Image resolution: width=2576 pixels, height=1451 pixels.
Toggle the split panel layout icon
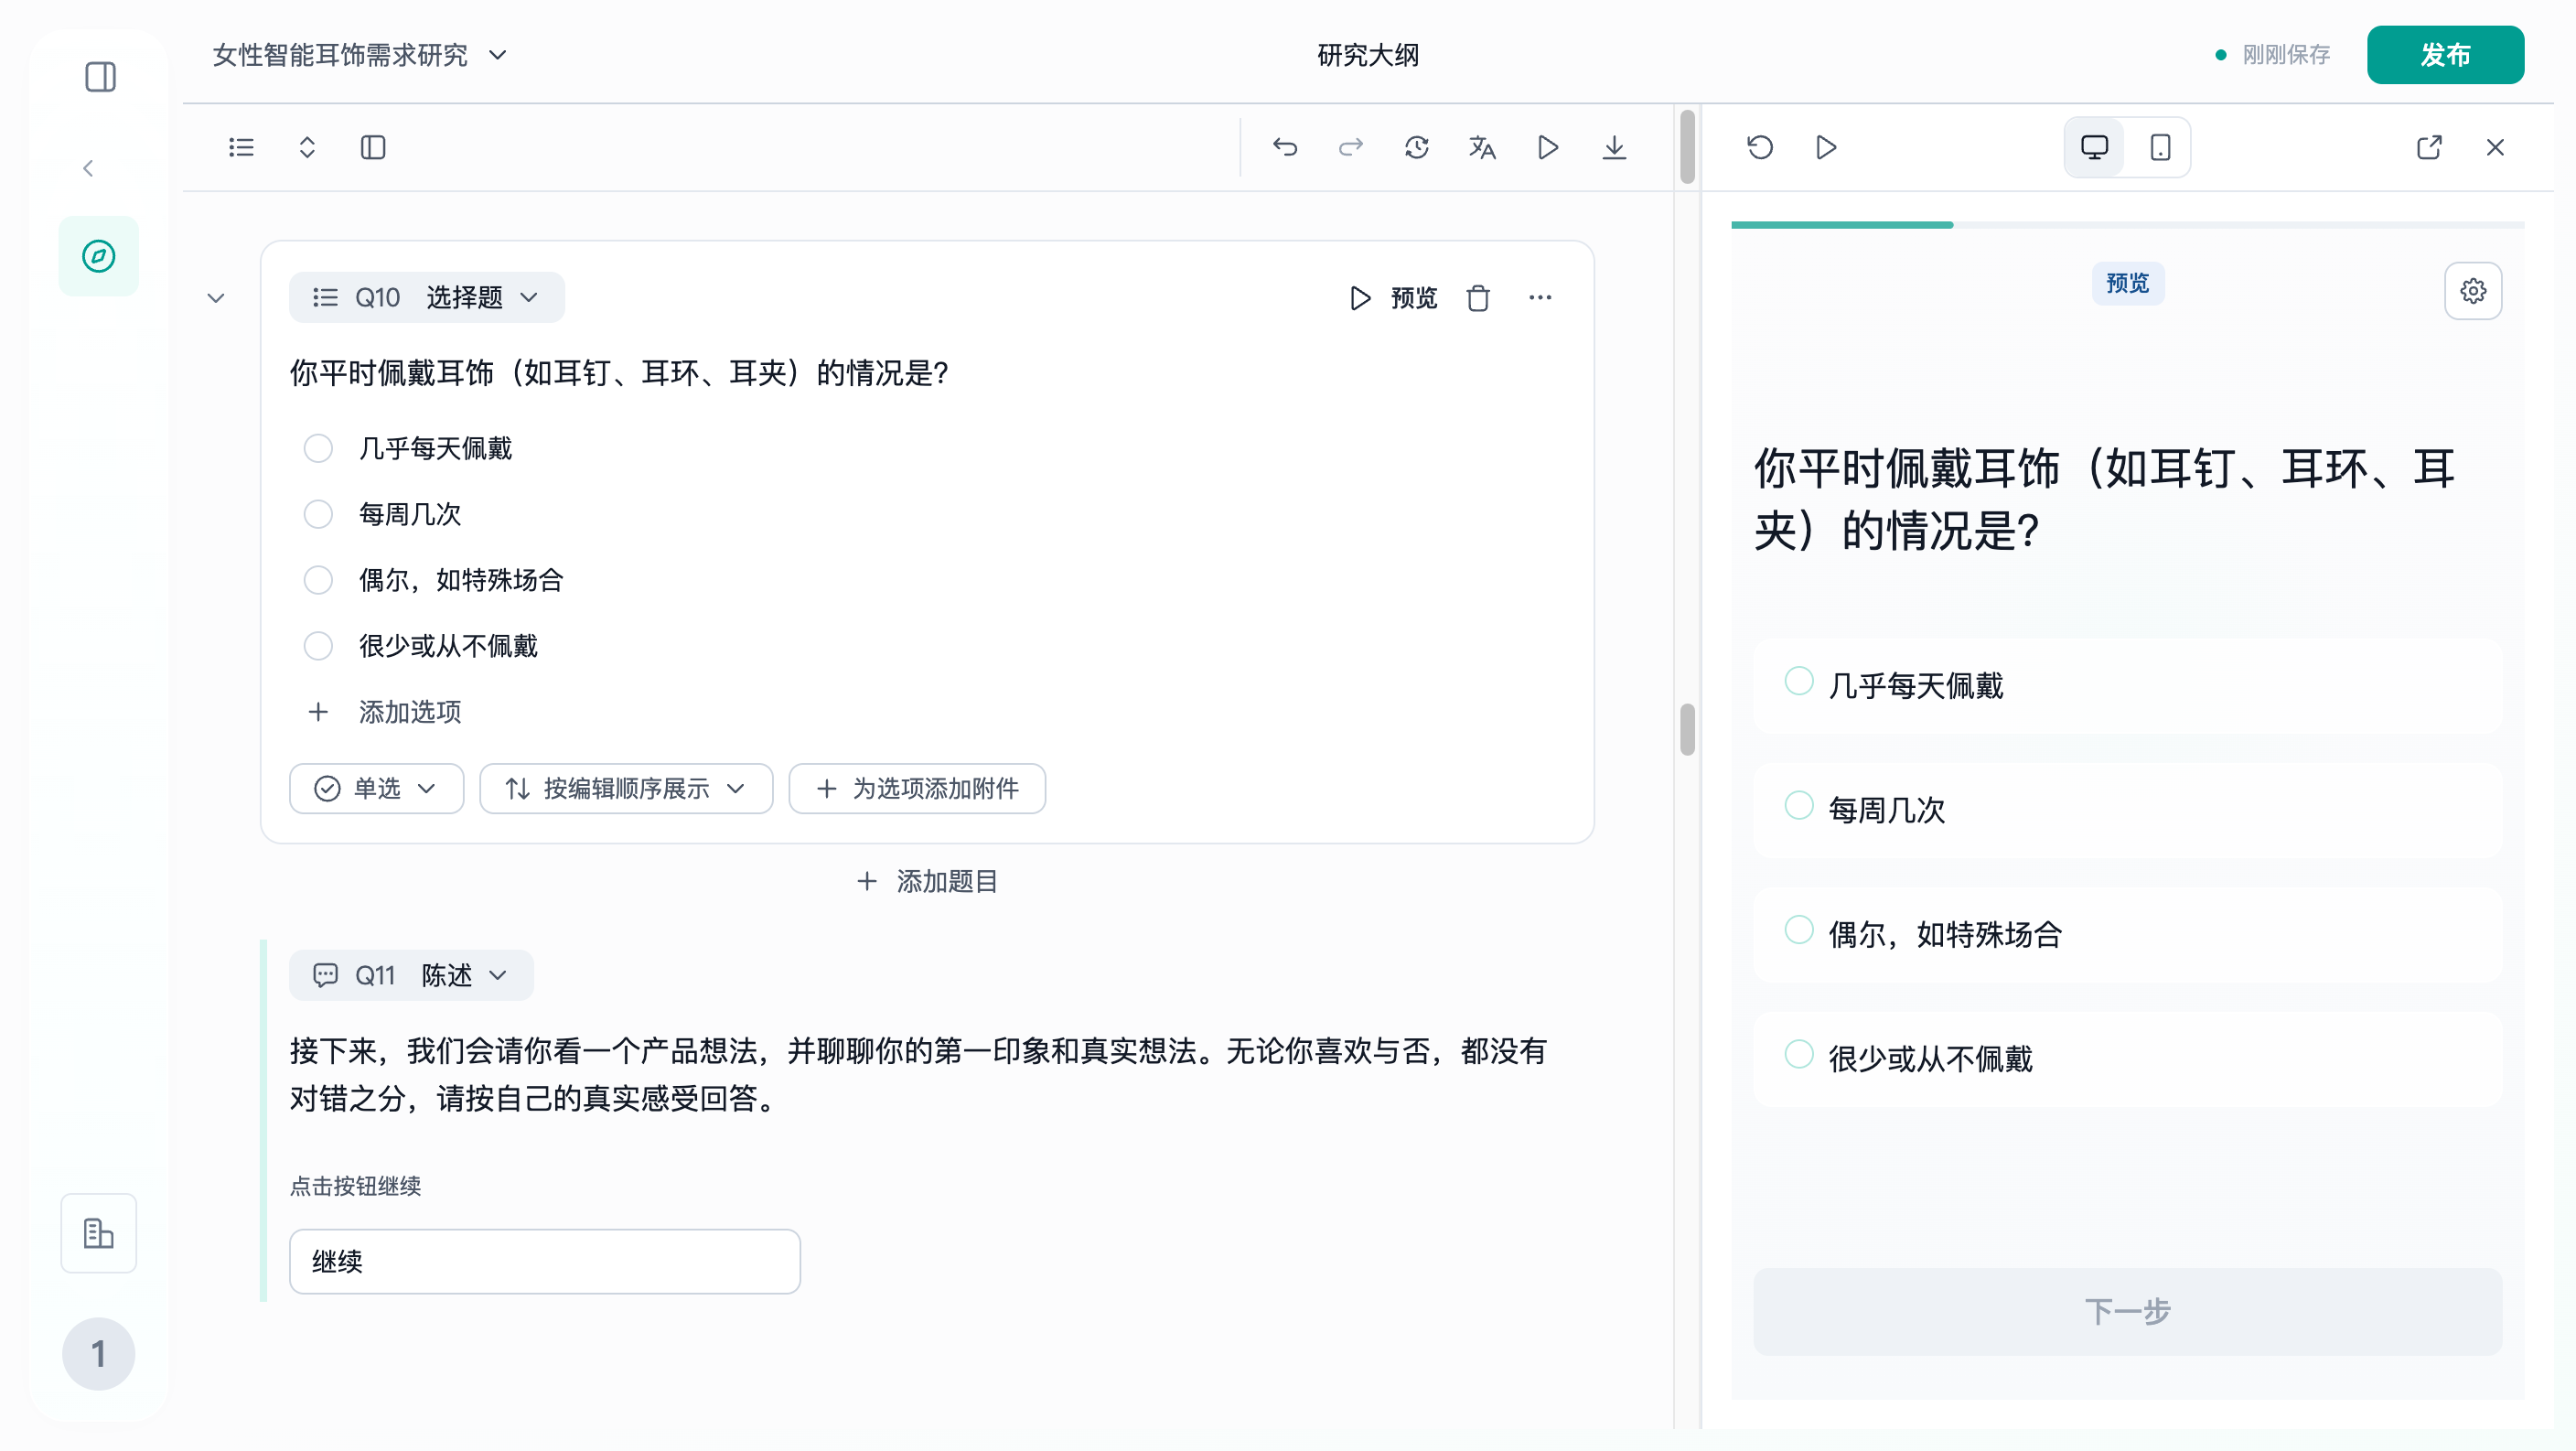(373, 148)
